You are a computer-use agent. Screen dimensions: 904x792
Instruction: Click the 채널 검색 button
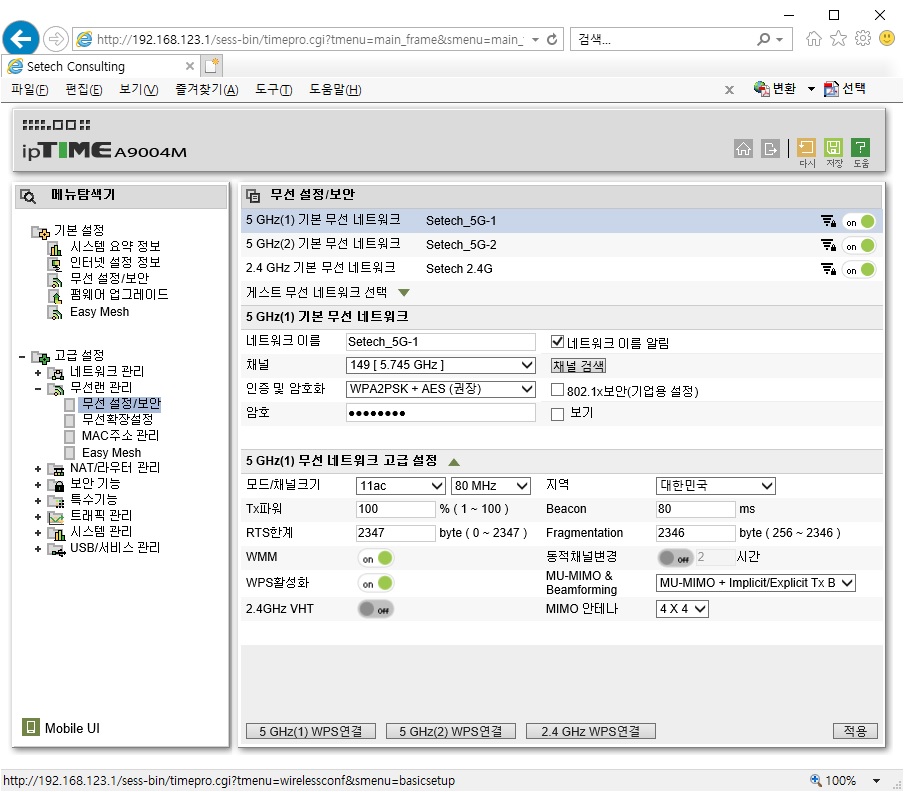pos(578,365)
